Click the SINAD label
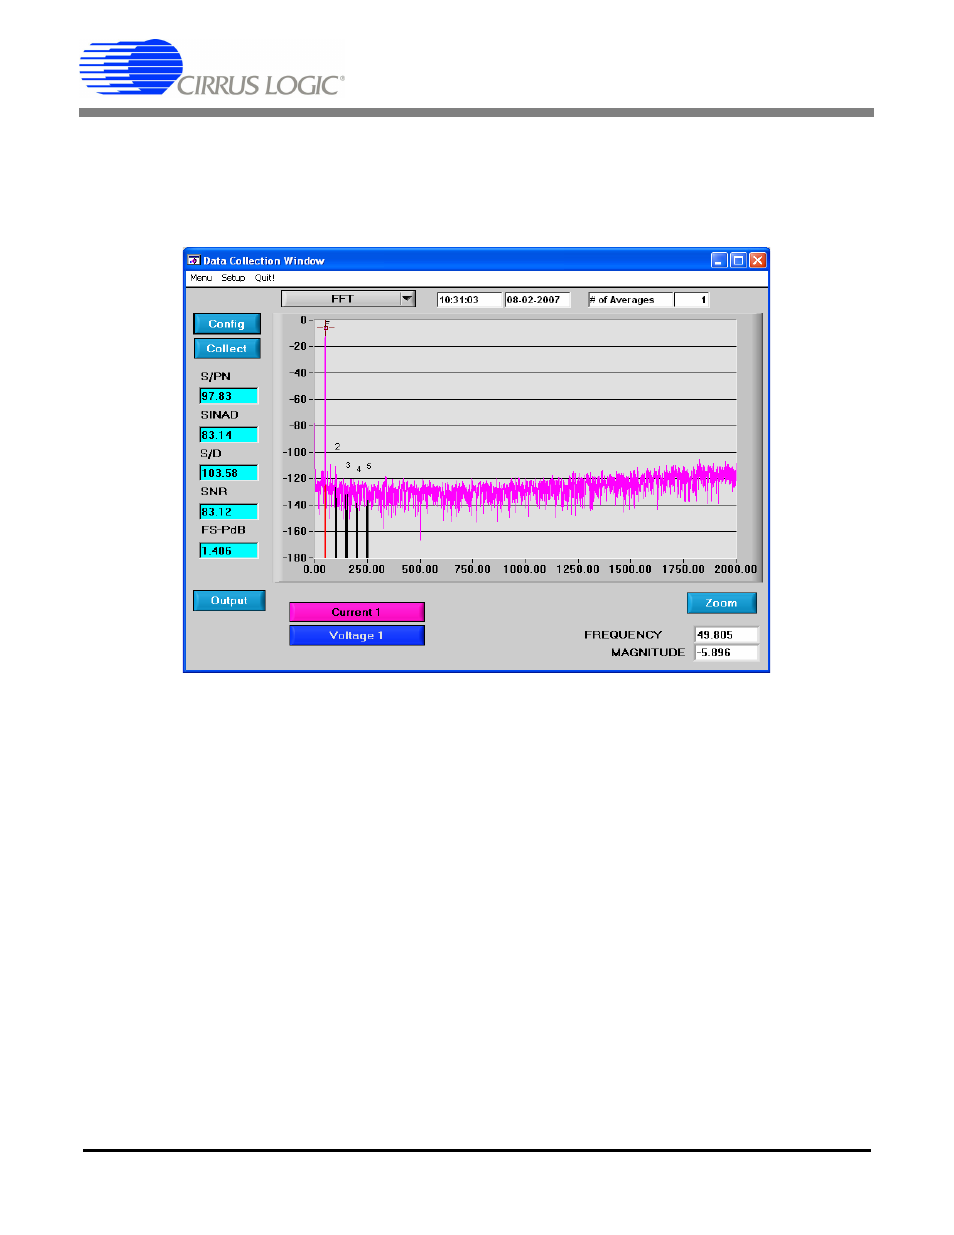Viewport: 954px width, 1235px height. click(x=220, y=415)
